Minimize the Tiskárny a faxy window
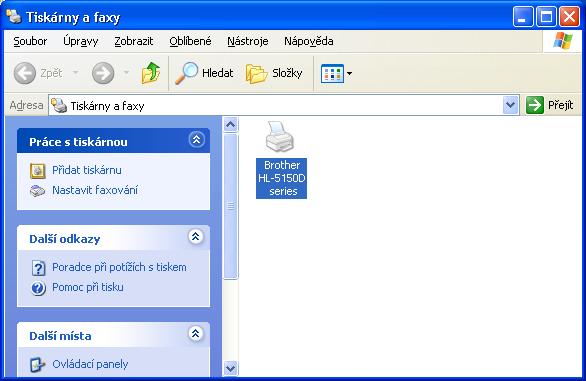Viewport: 586px width, 381px height. tap(523, 17)
